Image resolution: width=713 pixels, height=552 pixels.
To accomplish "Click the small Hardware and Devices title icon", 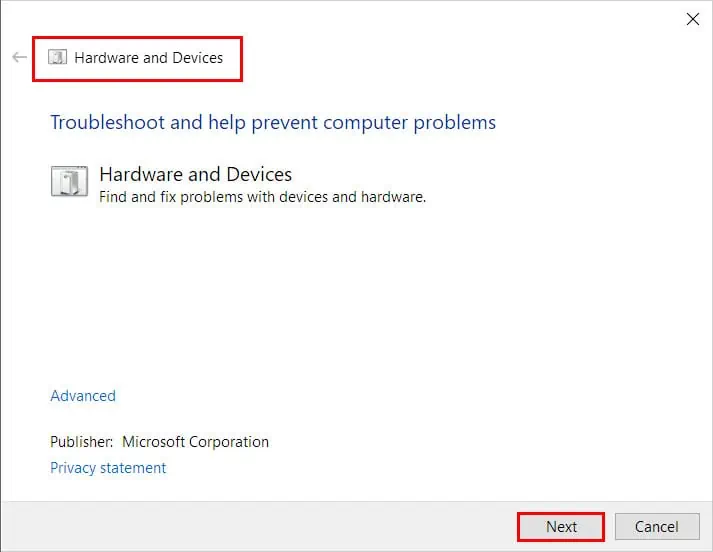I will [x=57, y=57].
